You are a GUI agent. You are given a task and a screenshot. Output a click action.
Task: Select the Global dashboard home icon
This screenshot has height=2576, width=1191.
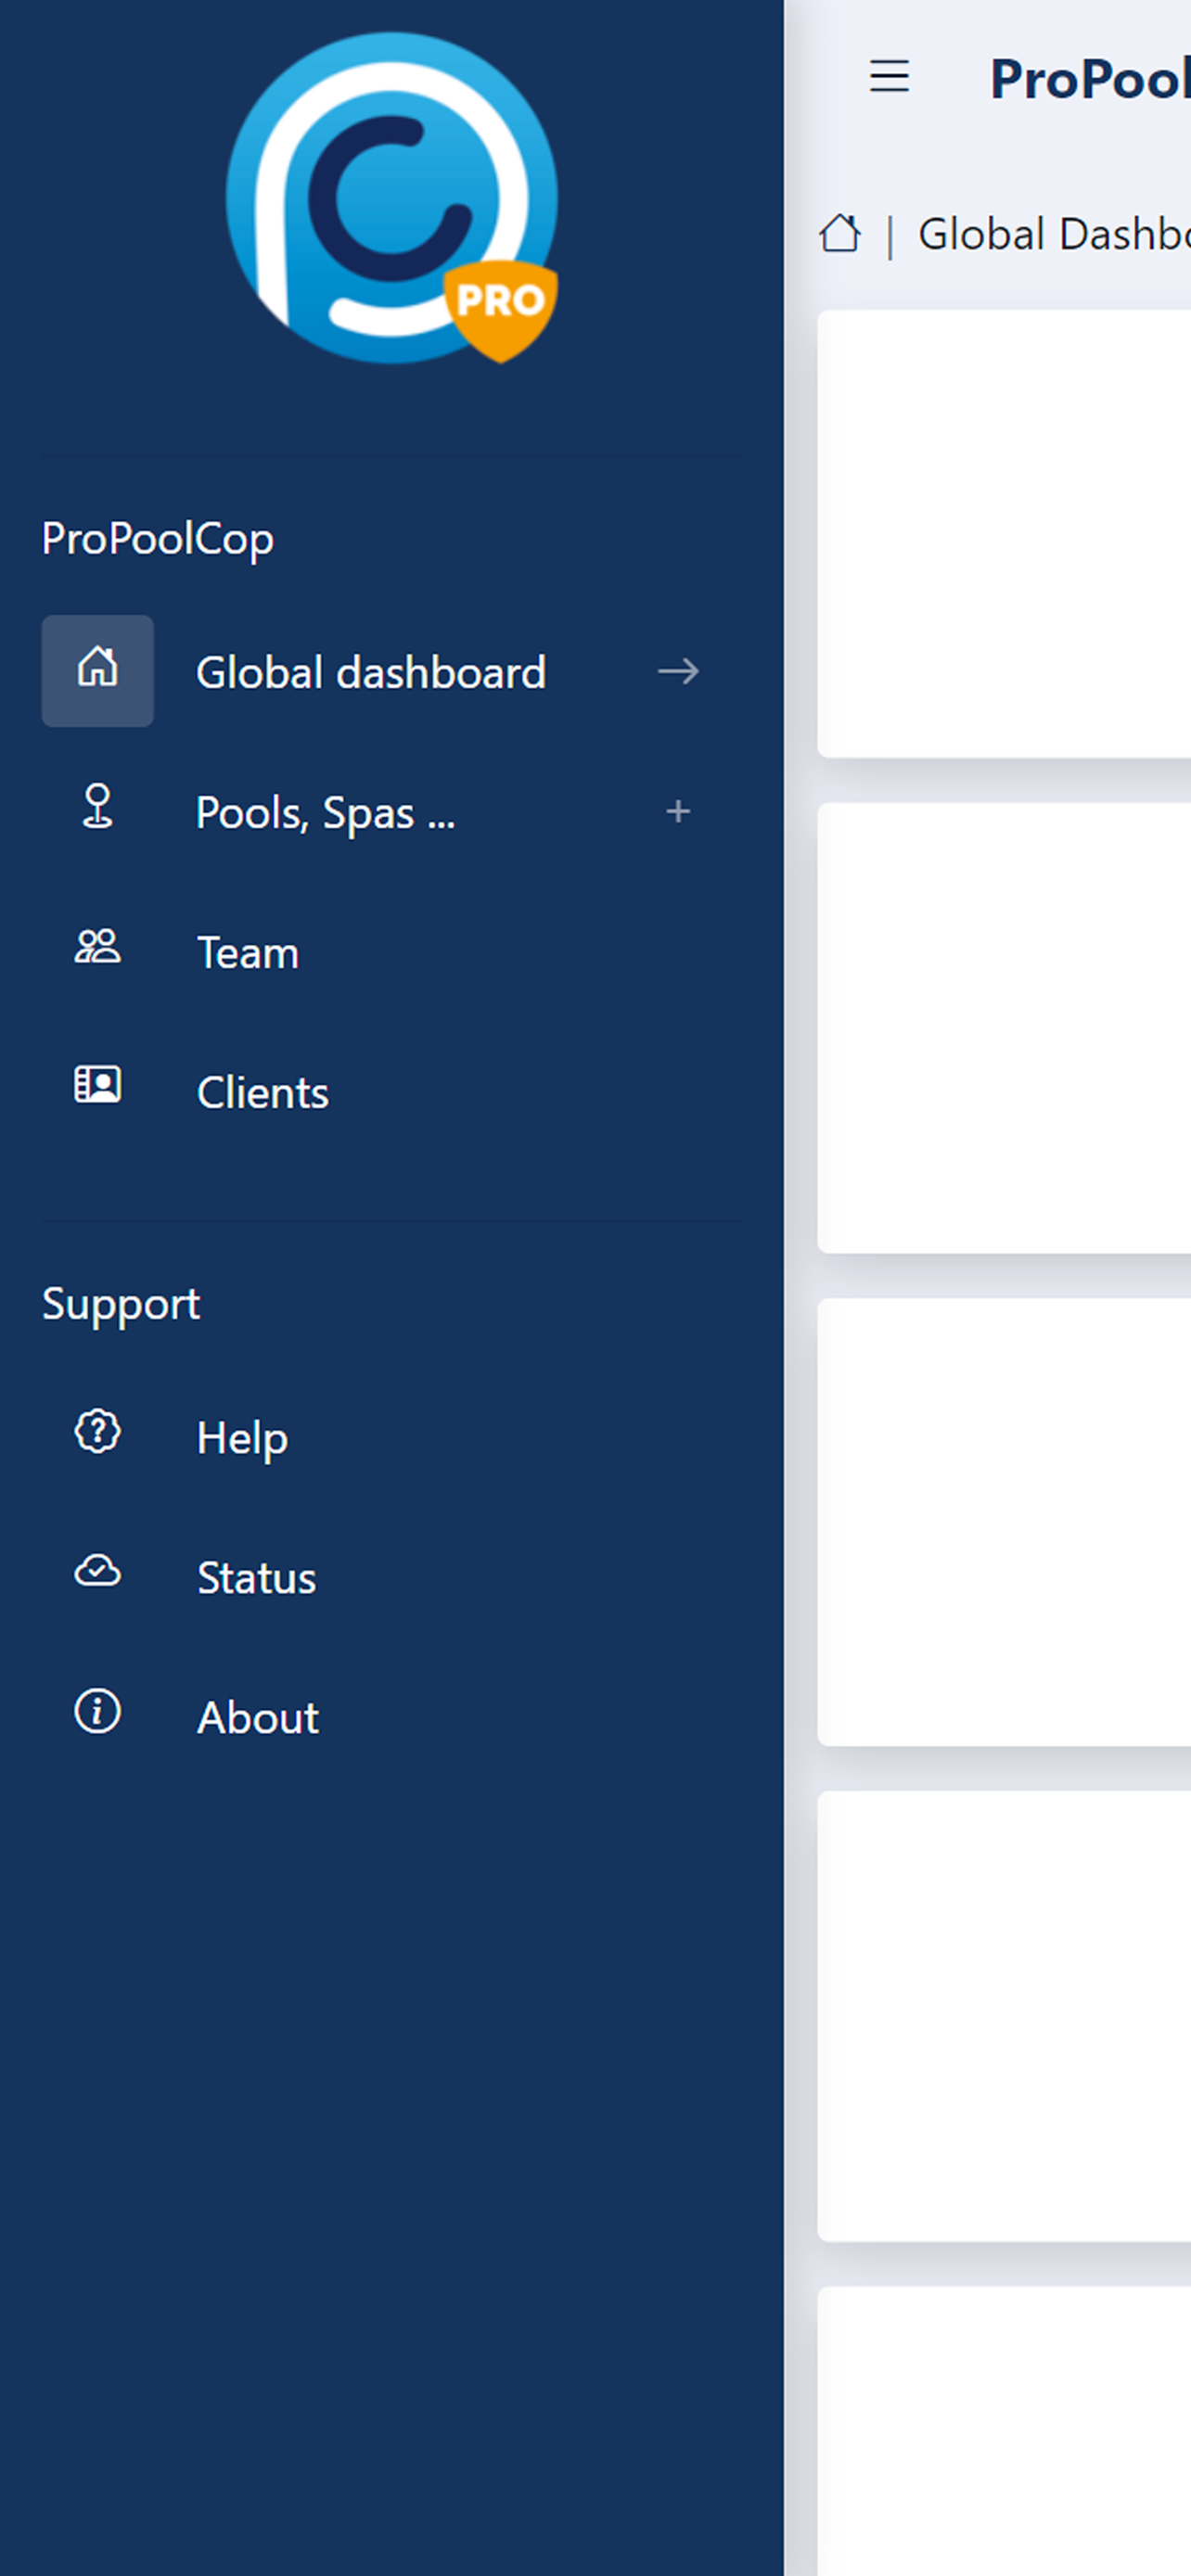point(98,671)
